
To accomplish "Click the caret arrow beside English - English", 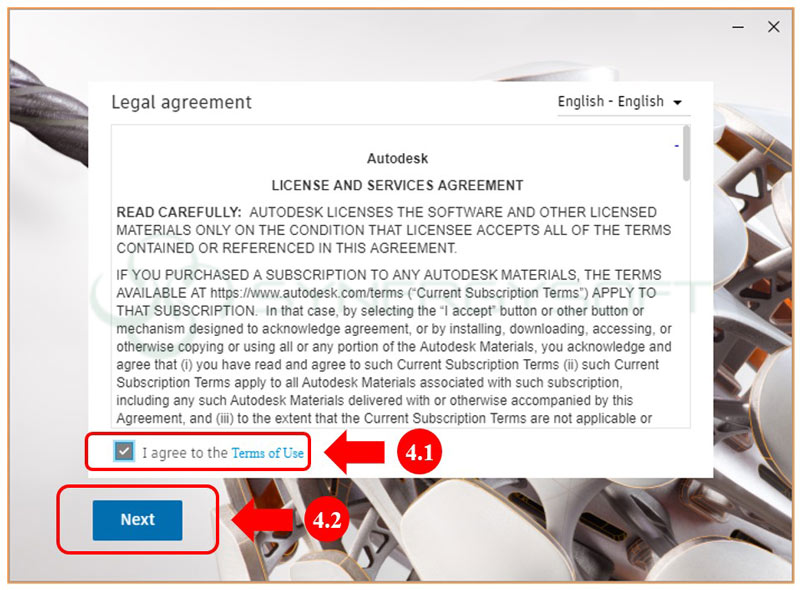I will [677, 103].
